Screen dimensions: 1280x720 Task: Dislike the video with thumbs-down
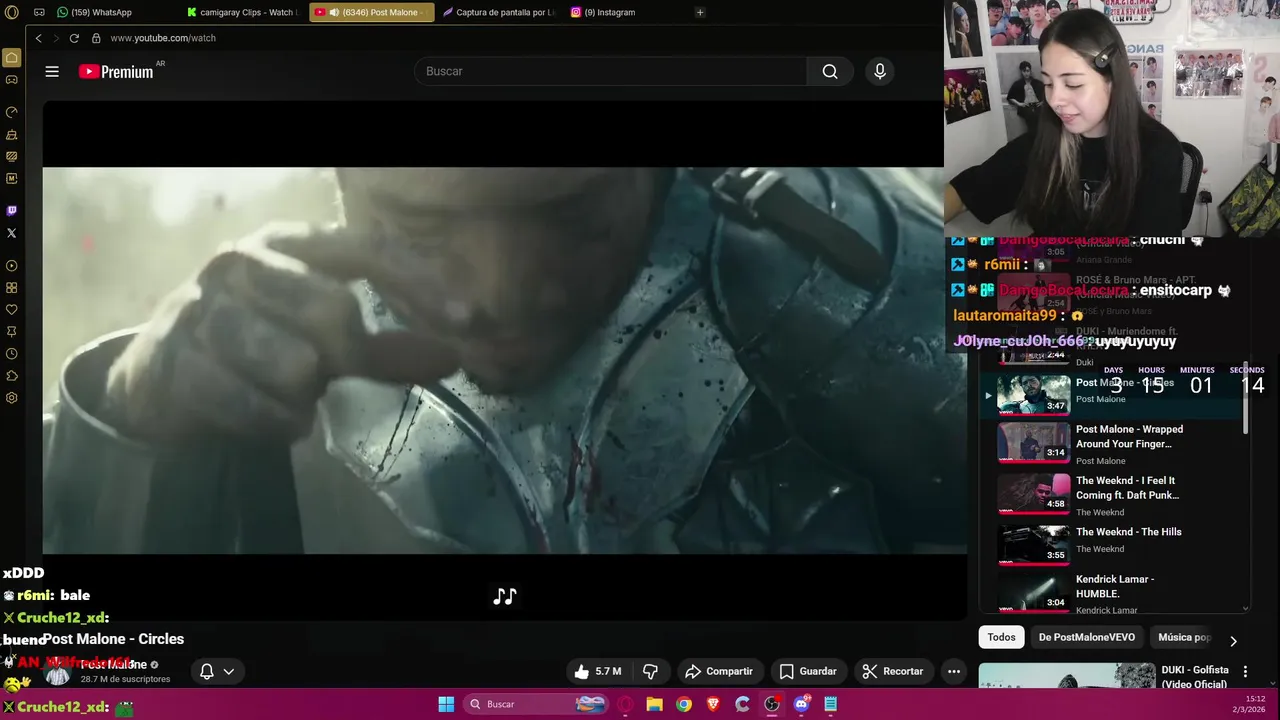[x=651, y=671]
